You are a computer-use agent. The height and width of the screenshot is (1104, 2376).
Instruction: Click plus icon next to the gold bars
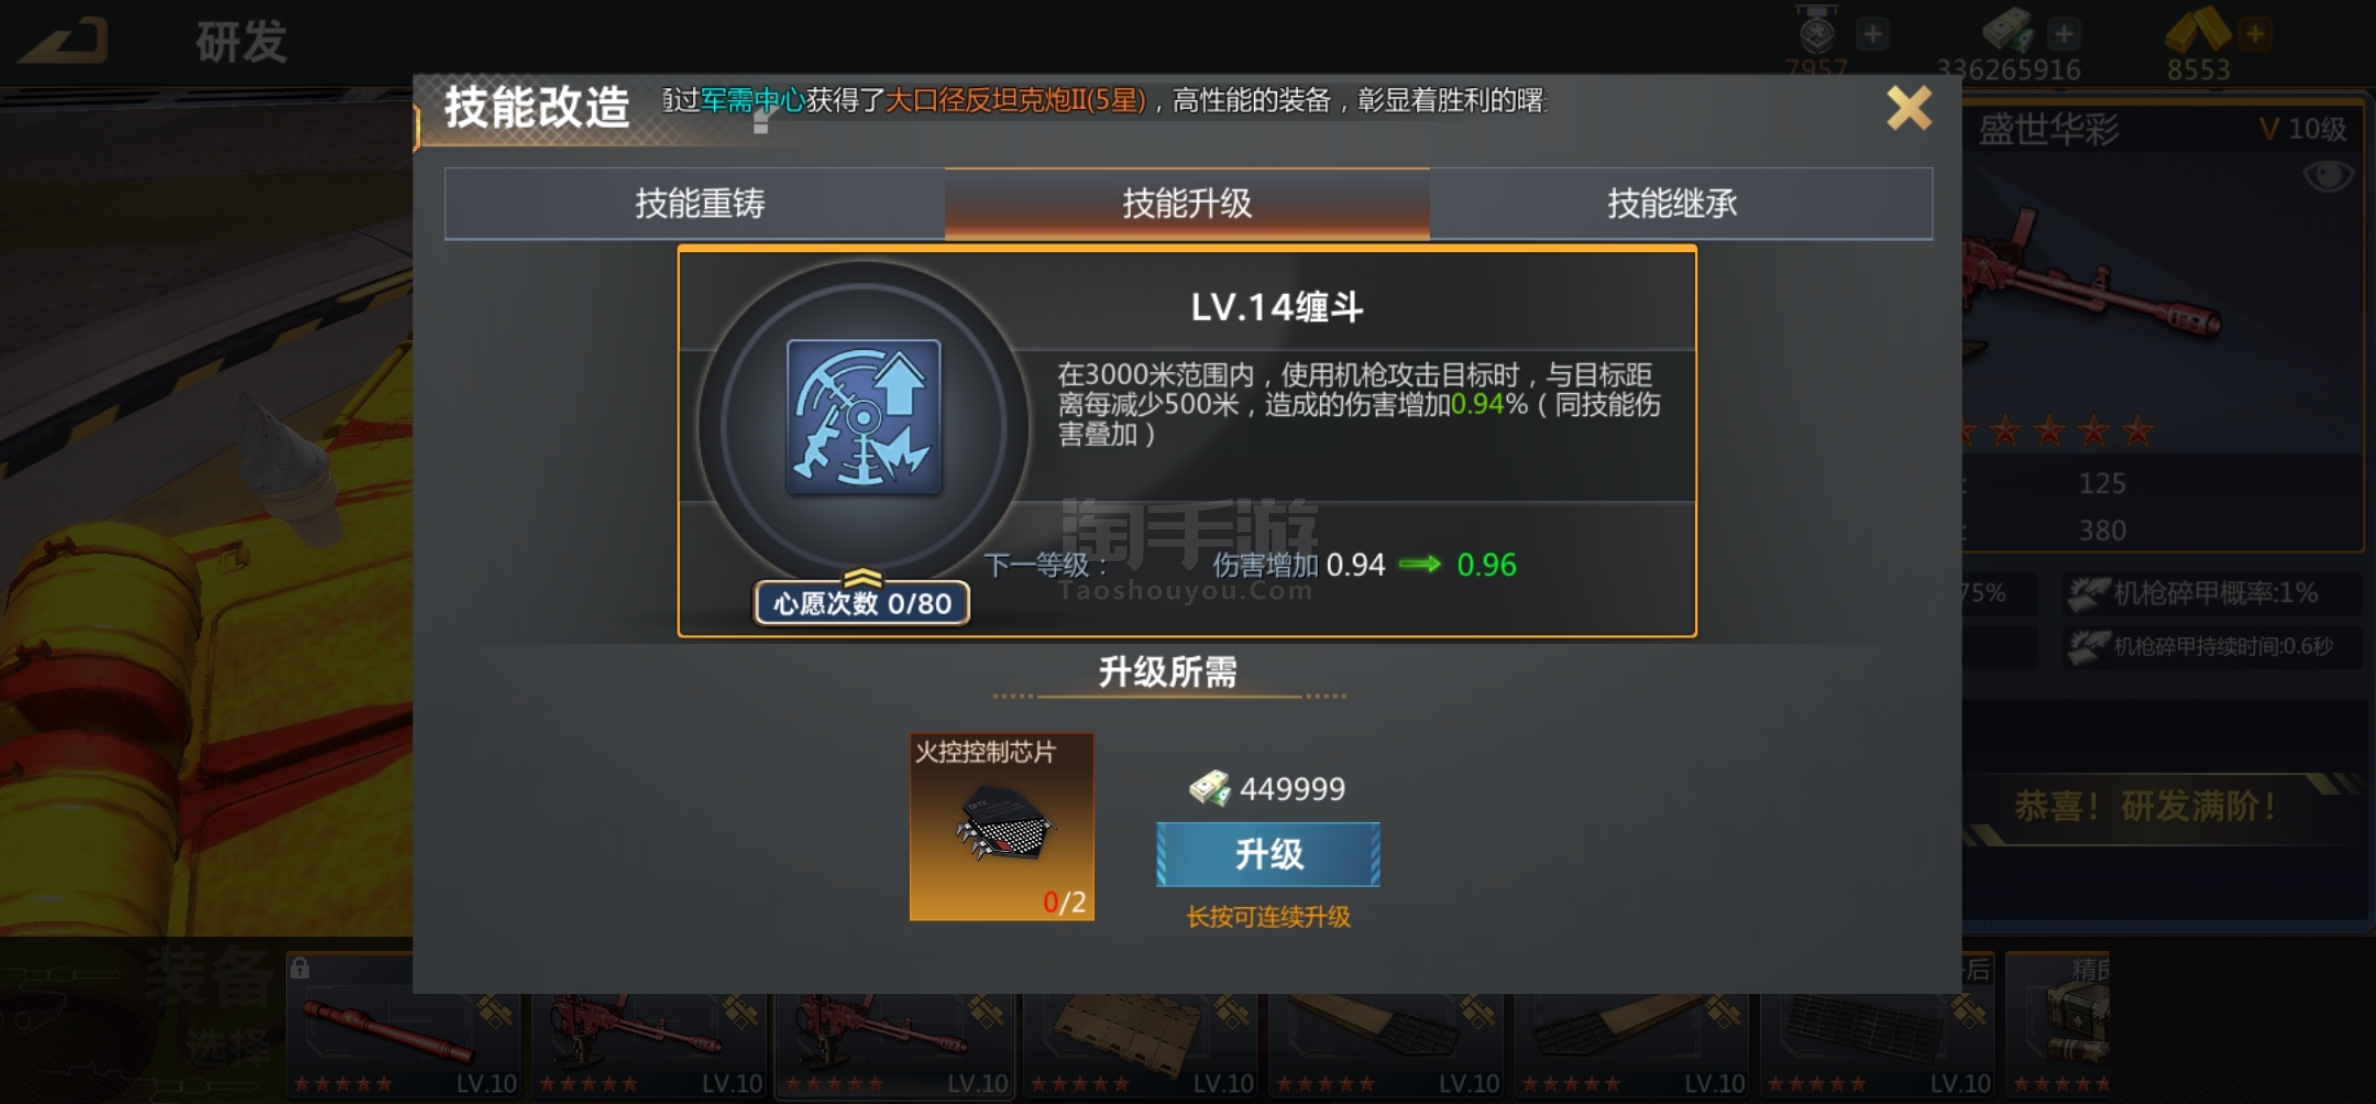(2254, 34)
